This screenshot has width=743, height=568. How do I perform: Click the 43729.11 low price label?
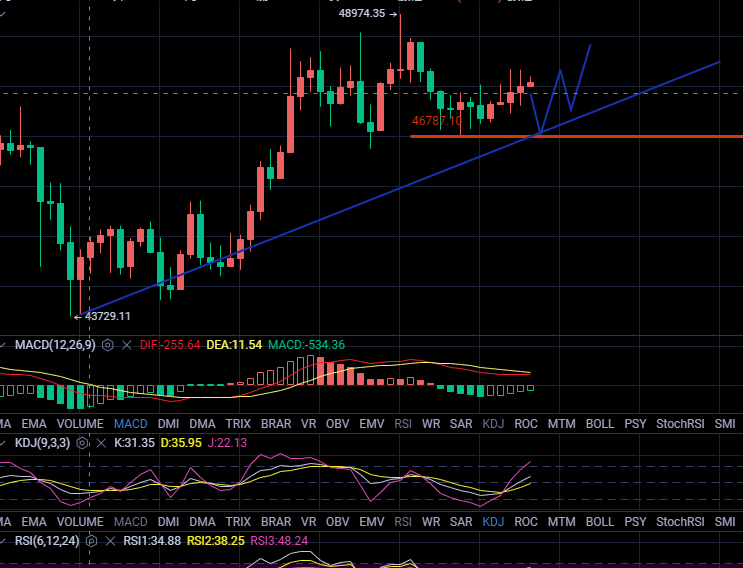(108, 316)
